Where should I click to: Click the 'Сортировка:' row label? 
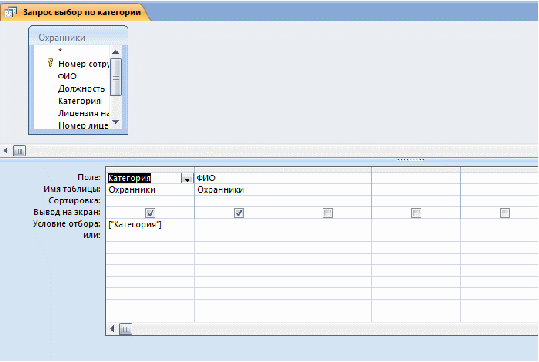tap(74, 200)
